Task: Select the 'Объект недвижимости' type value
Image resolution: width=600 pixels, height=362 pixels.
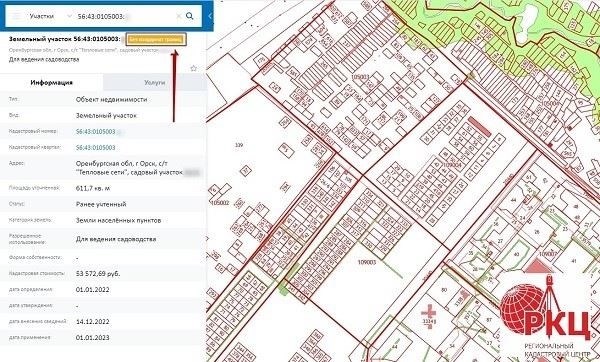Action: point(111,99)
